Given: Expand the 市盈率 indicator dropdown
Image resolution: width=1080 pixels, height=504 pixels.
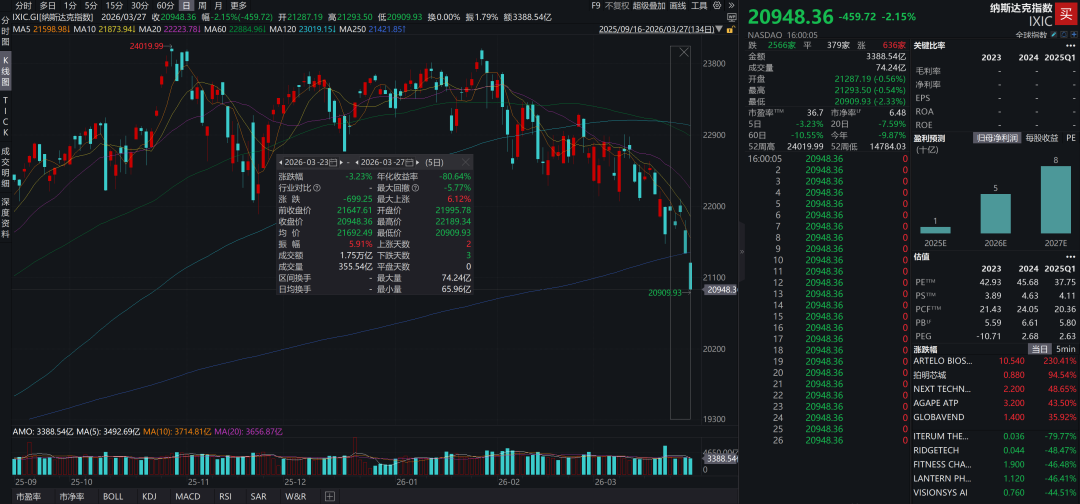Looking at the screenshot, I should 29,496.
